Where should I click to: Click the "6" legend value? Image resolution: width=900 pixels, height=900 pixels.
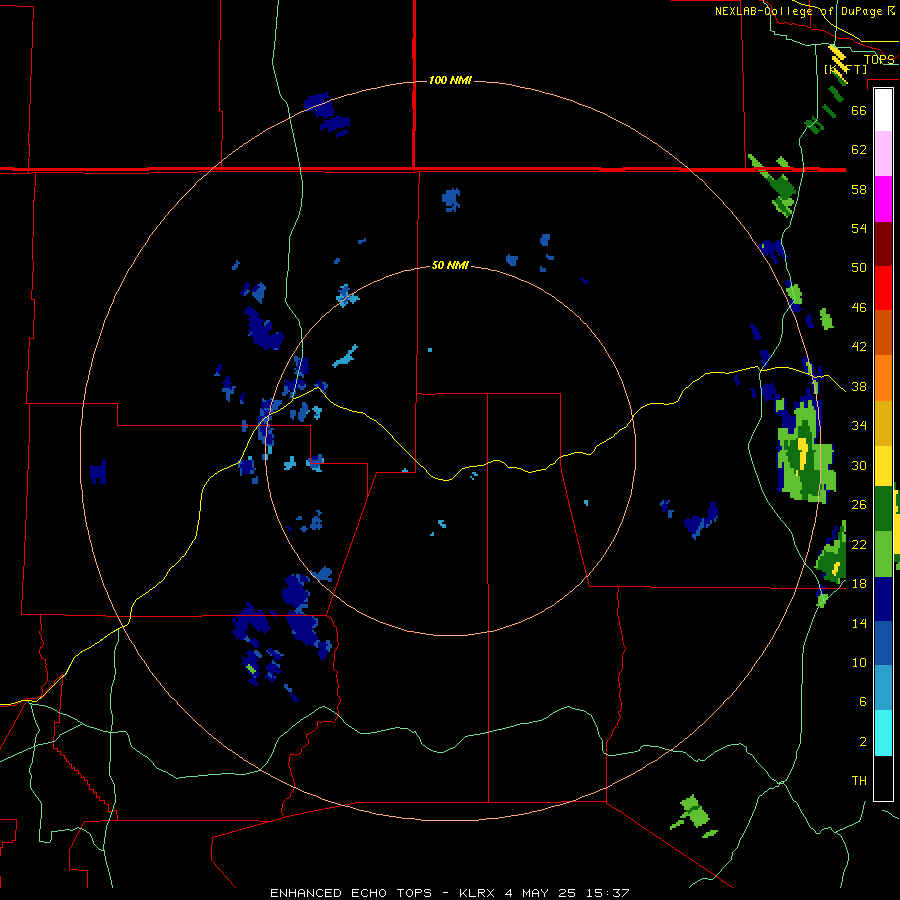coord(863,702)
